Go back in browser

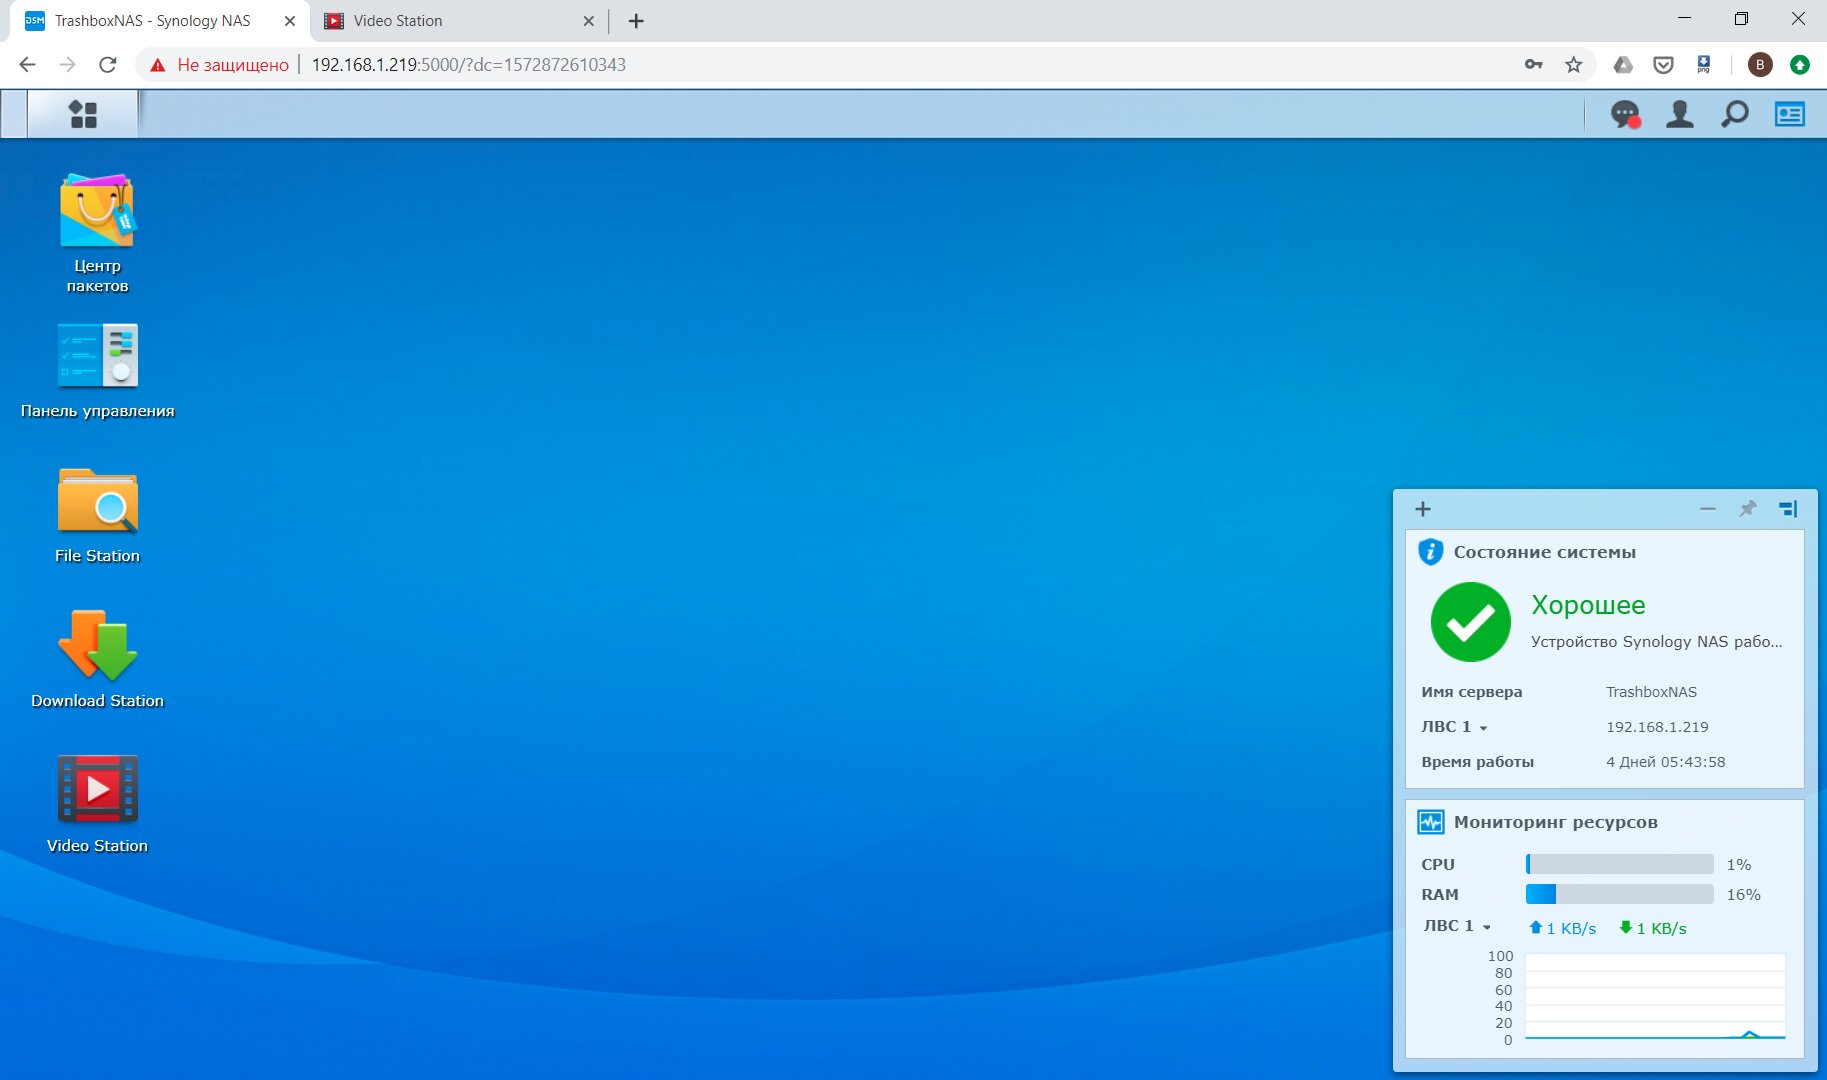click(x=27, y=65)
